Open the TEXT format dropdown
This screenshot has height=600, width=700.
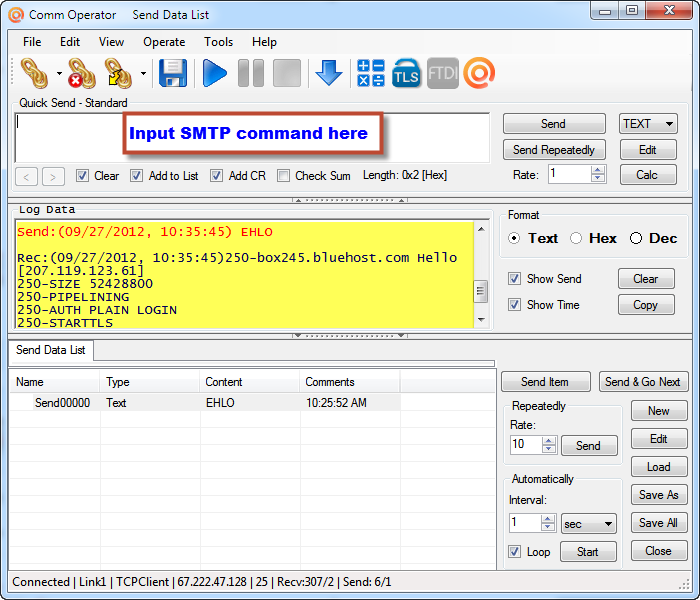(x=648, y=124)
